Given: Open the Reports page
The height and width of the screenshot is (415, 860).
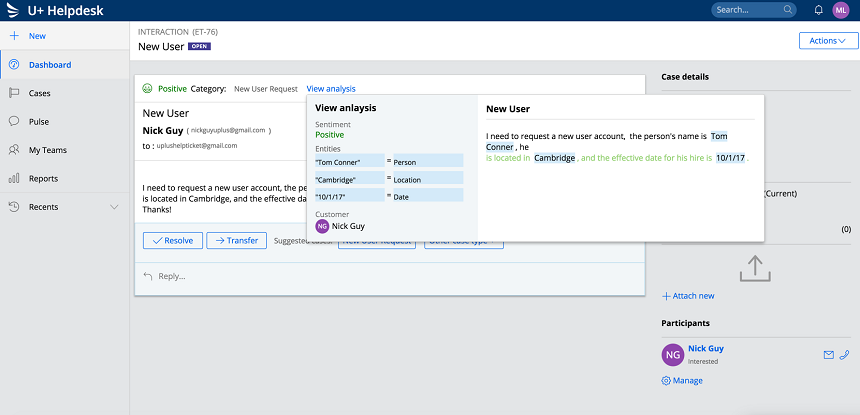Looking at the screenshot, I should click(x=43, y=178).
